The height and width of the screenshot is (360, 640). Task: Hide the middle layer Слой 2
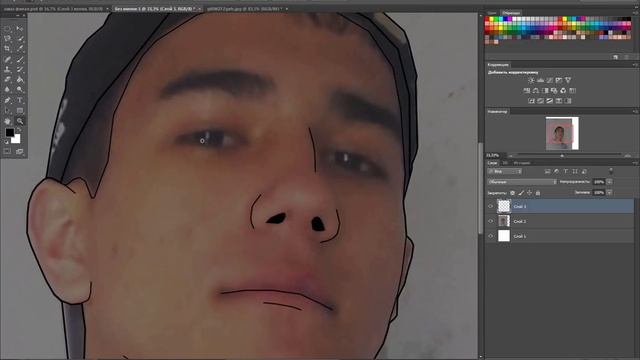[x=491, y=221]
